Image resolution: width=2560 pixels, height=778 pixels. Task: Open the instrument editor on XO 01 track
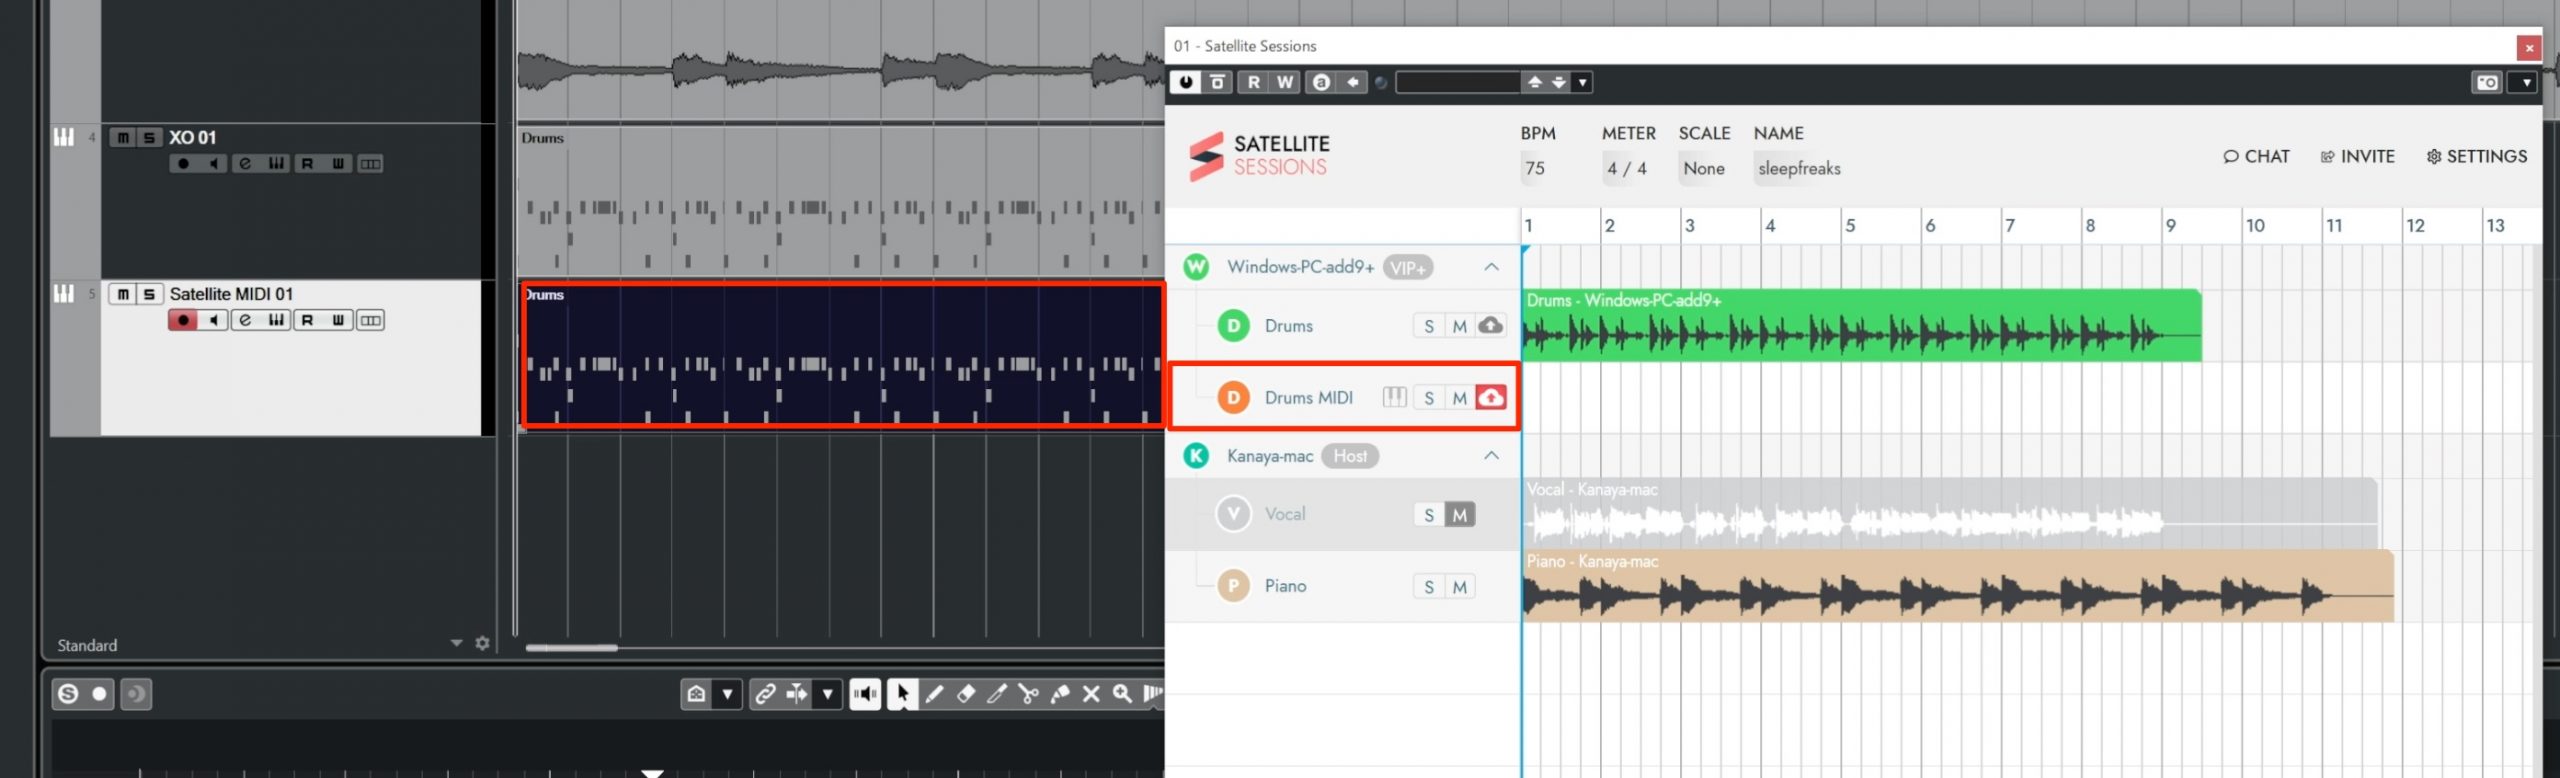coord(276,164)
